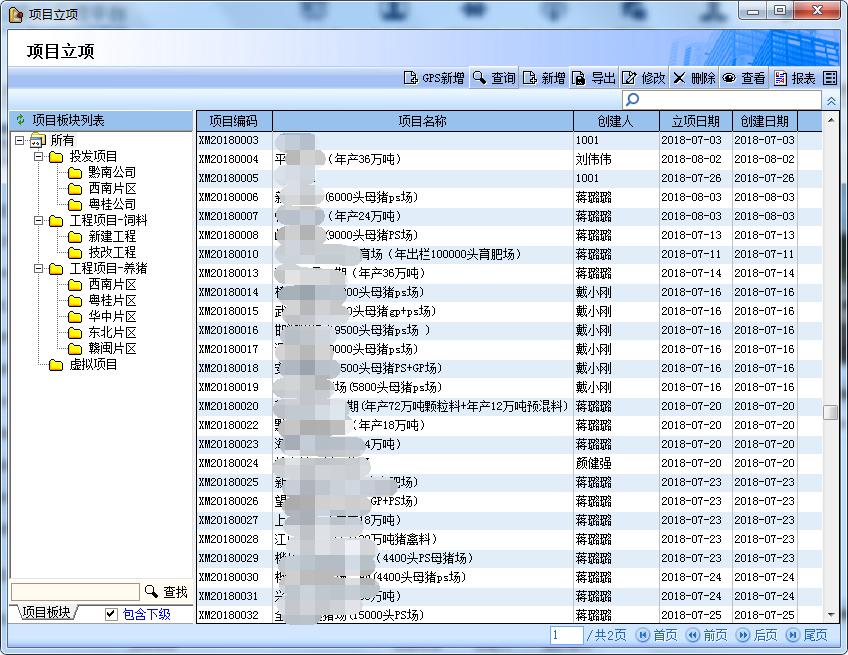Click the layout icon right of 报表
848x655 pixels.
point(830,78)
